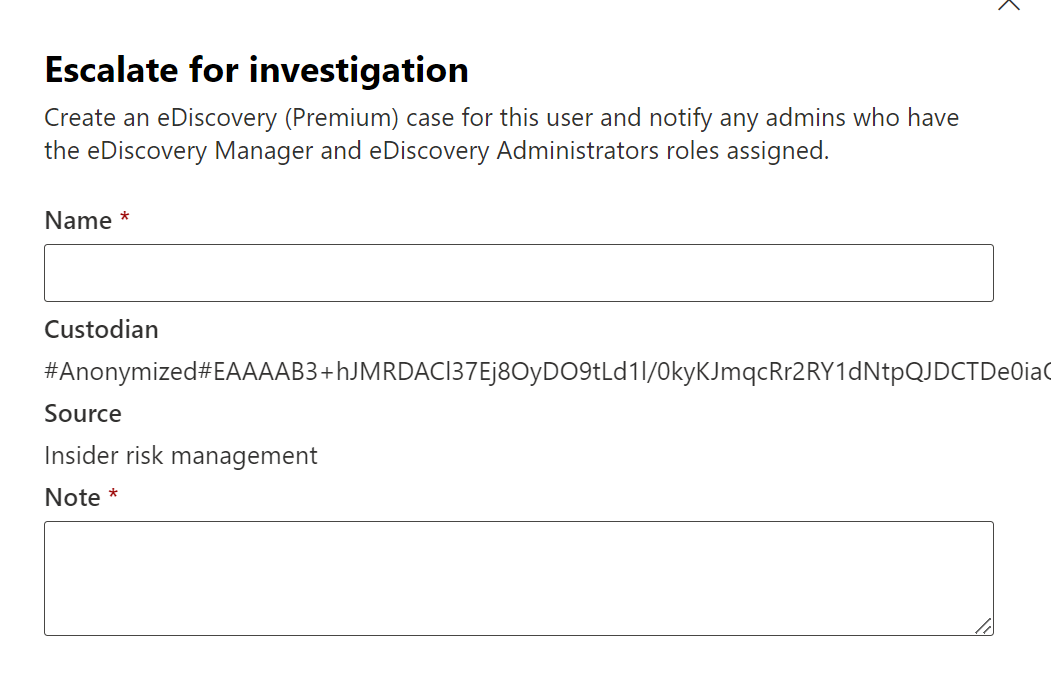
Task: Click the 'Escalate for investigation' heading
Action: (x=257, y=70)
